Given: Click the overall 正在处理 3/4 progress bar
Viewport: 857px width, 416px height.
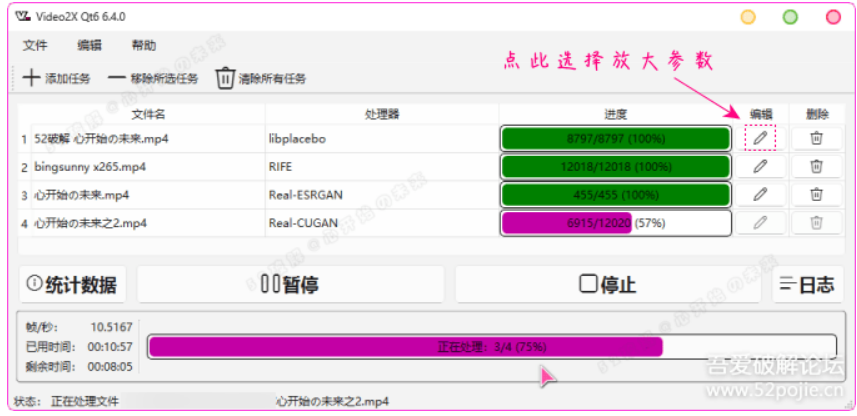Looking at the screenshot, I should point(492,347).
